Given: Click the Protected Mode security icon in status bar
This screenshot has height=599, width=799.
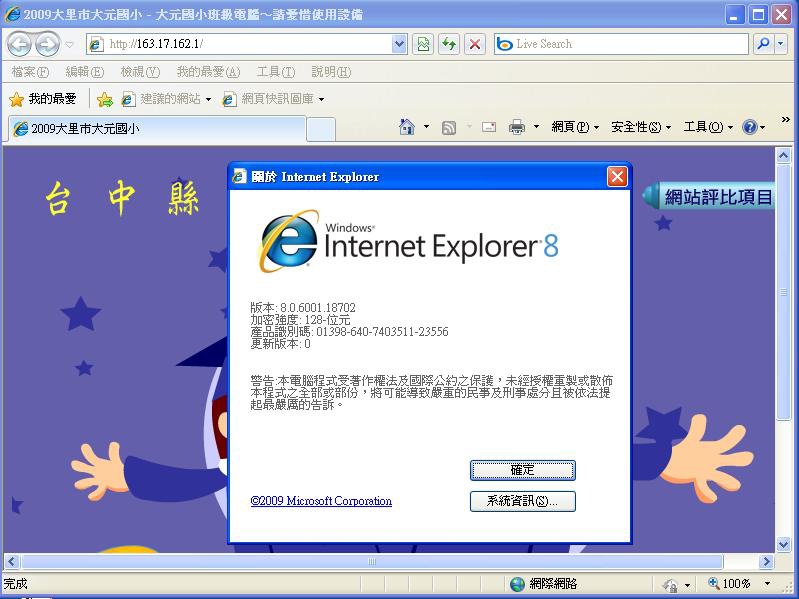Looking at the screenshot, I should (x=671, y=585).
